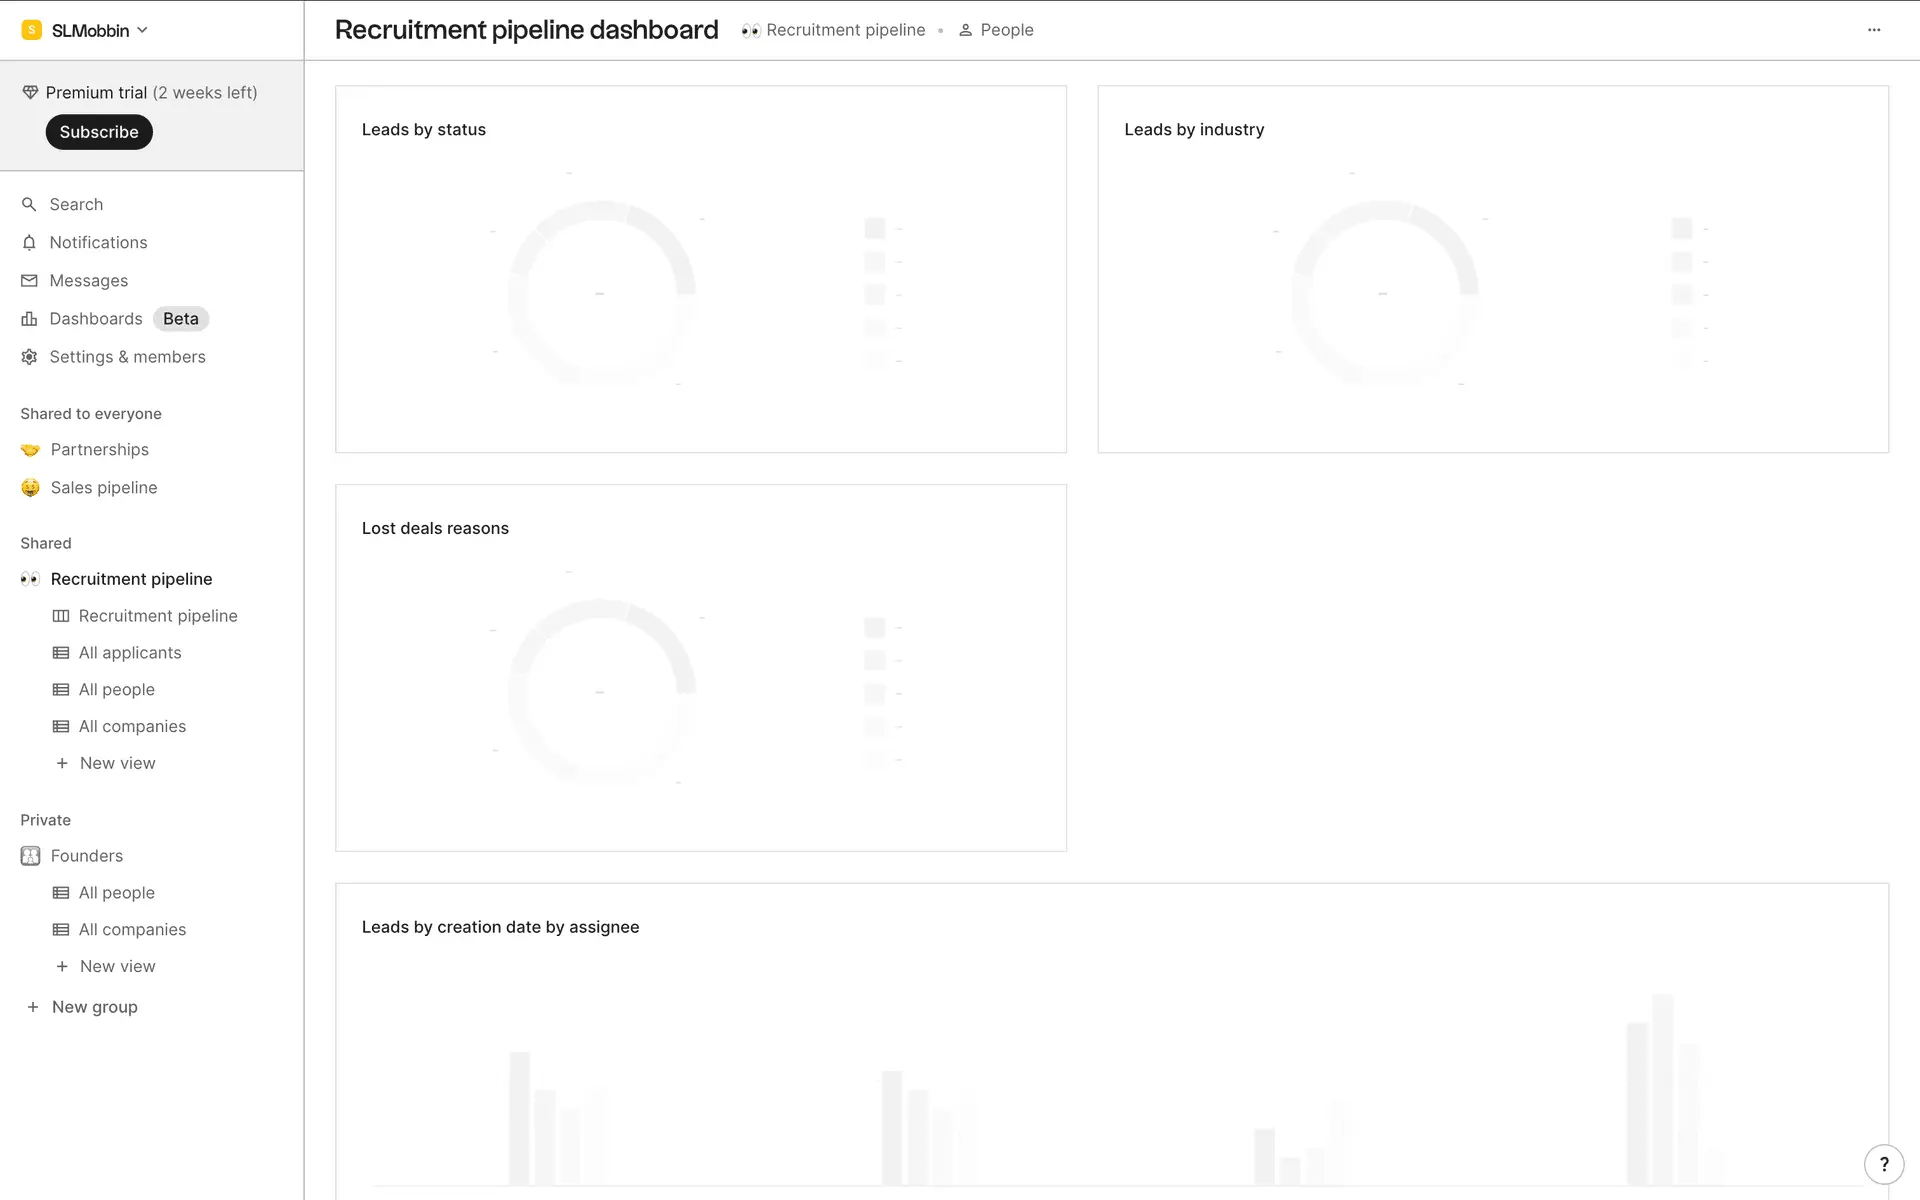Click the Messages envelope icon

coord(29,281)
